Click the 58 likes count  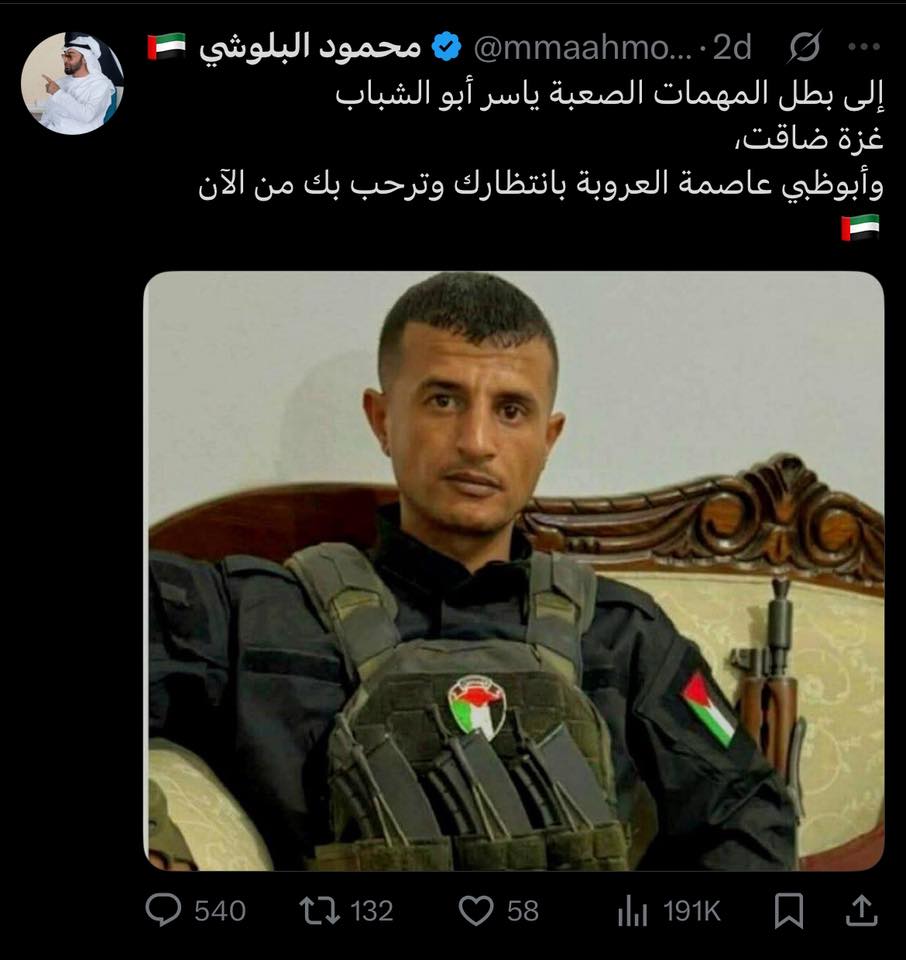523,911
